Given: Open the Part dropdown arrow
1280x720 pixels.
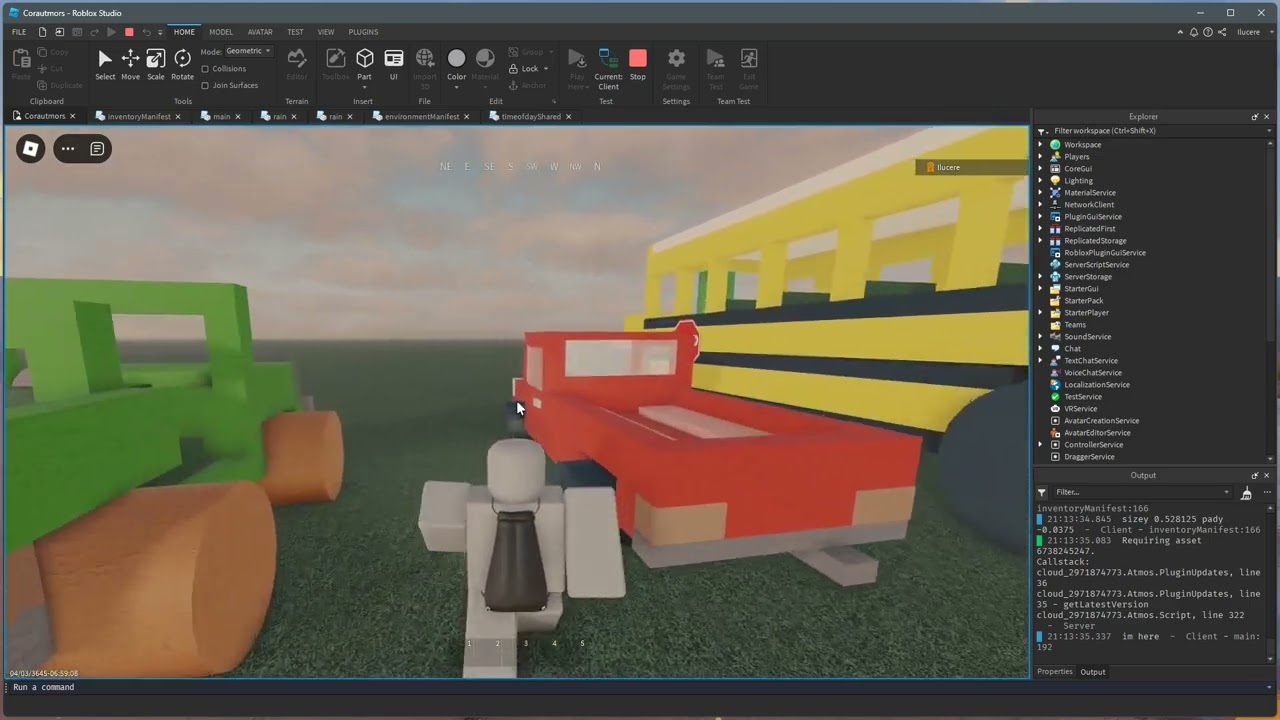Looking at the screenshot, I should 364,87.
